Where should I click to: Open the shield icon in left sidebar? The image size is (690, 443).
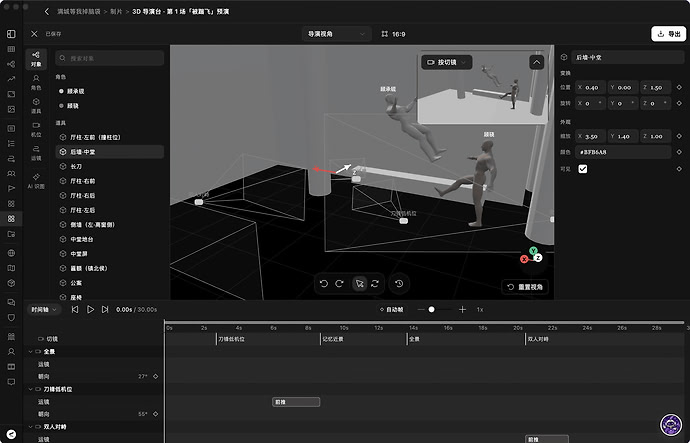[x=11, y=317]
